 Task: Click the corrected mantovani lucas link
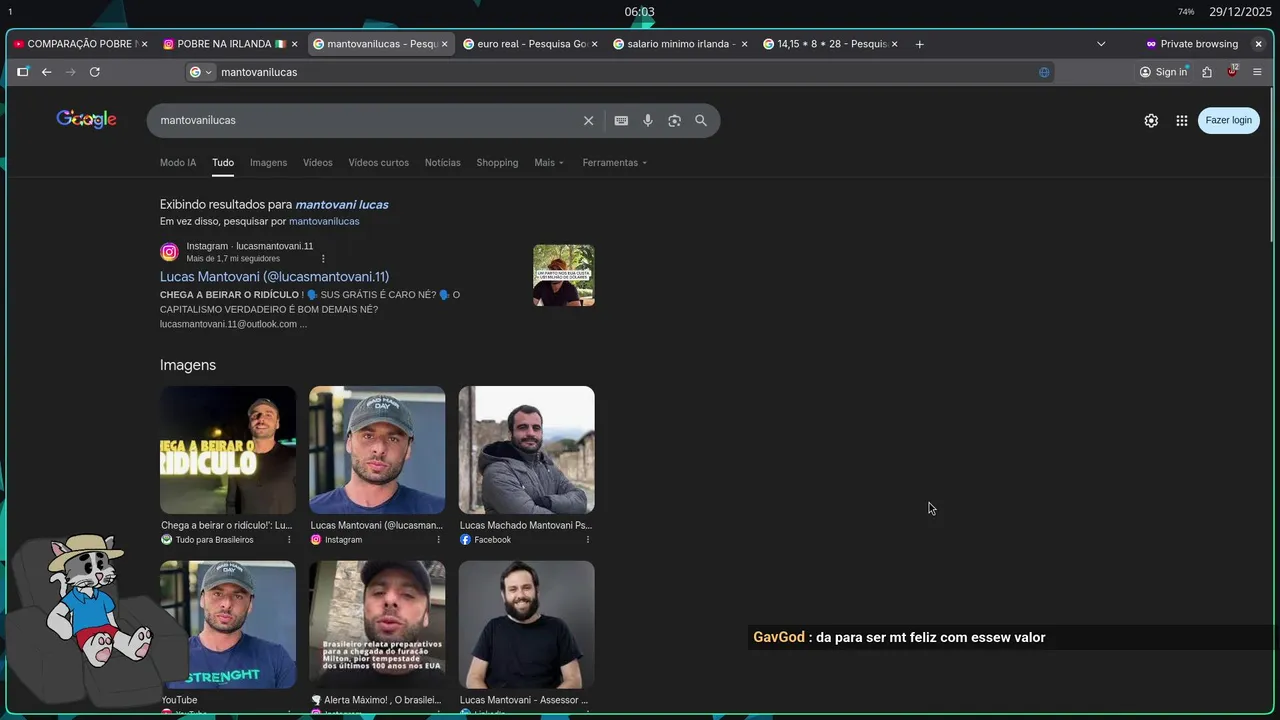[x=342, y=205]
